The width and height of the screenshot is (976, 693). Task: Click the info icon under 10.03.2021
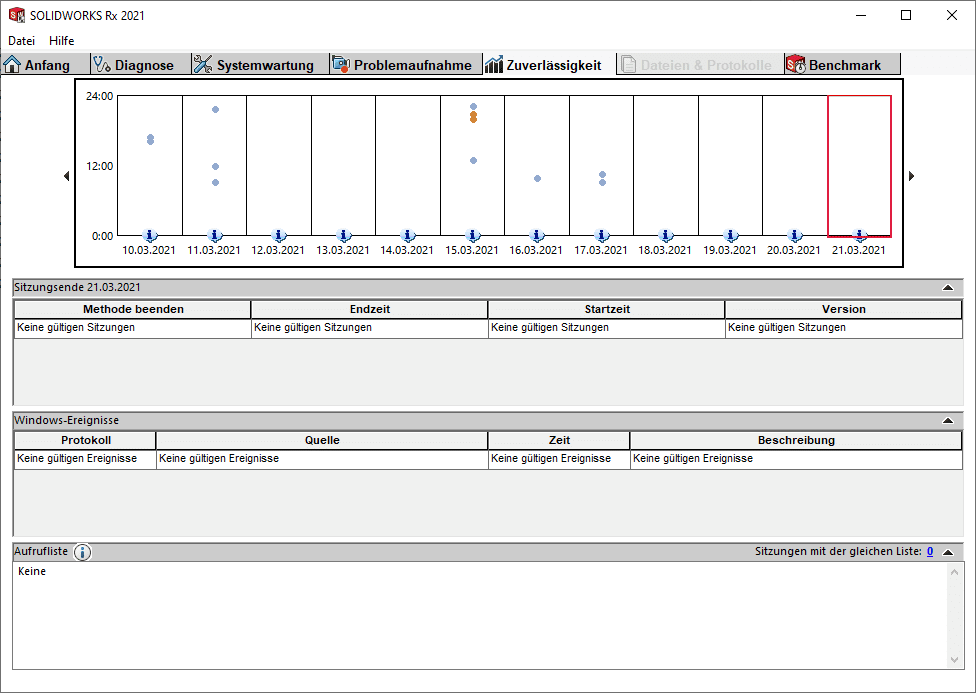point(150,236)
